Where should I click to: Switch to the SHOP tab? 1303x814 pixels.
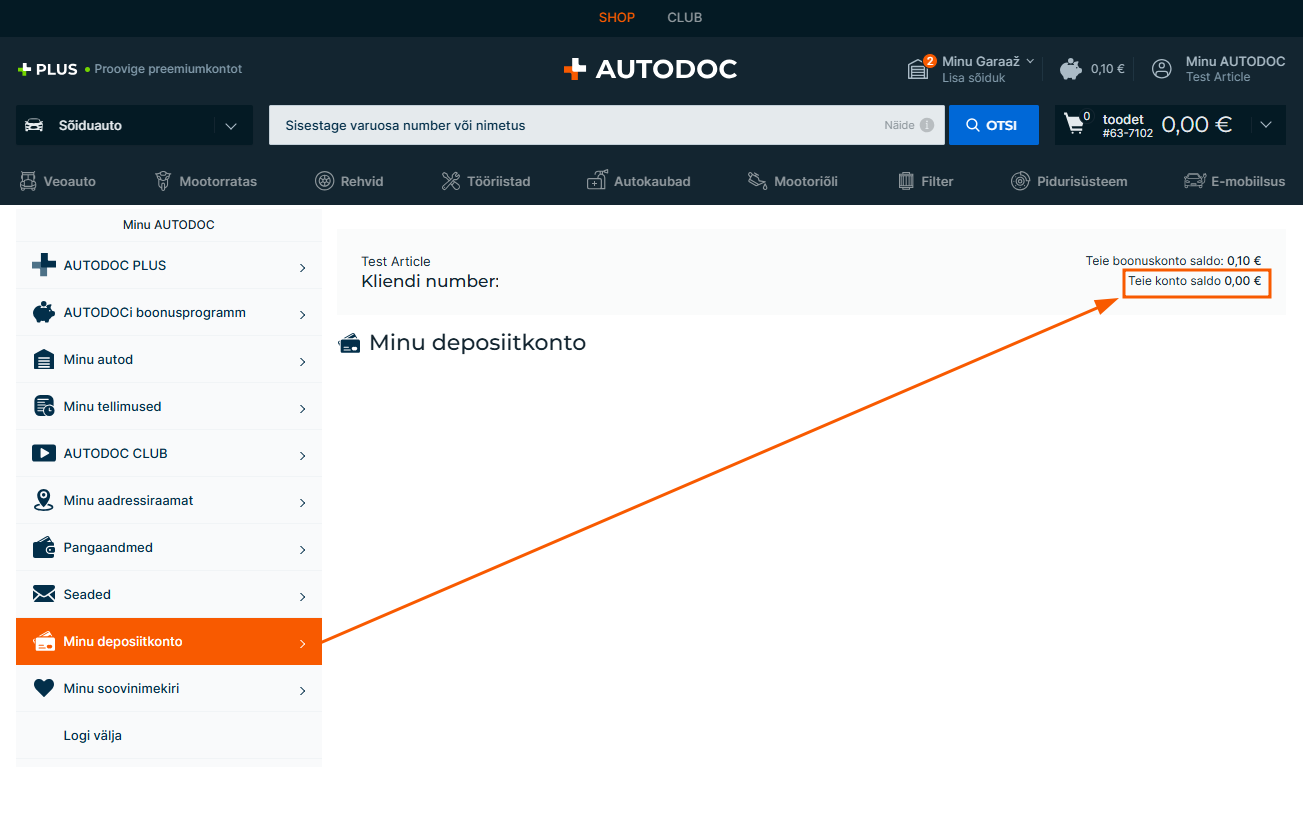[616, 18]
